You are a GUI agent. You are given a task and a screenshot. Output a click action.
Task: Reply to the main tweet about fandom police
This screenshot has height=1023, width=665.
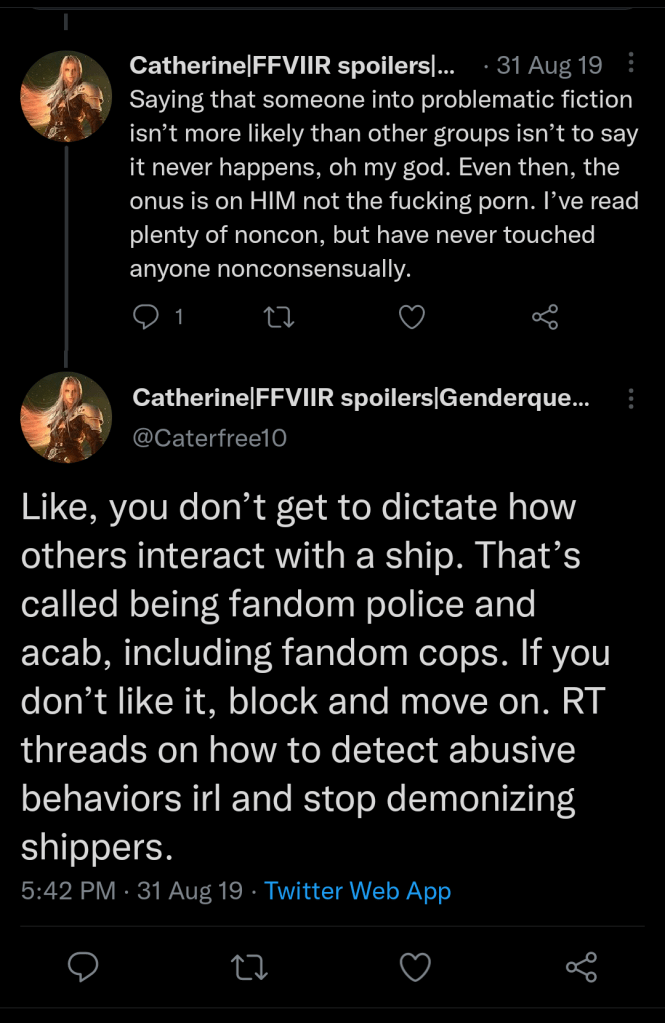[x=82, y=966]
